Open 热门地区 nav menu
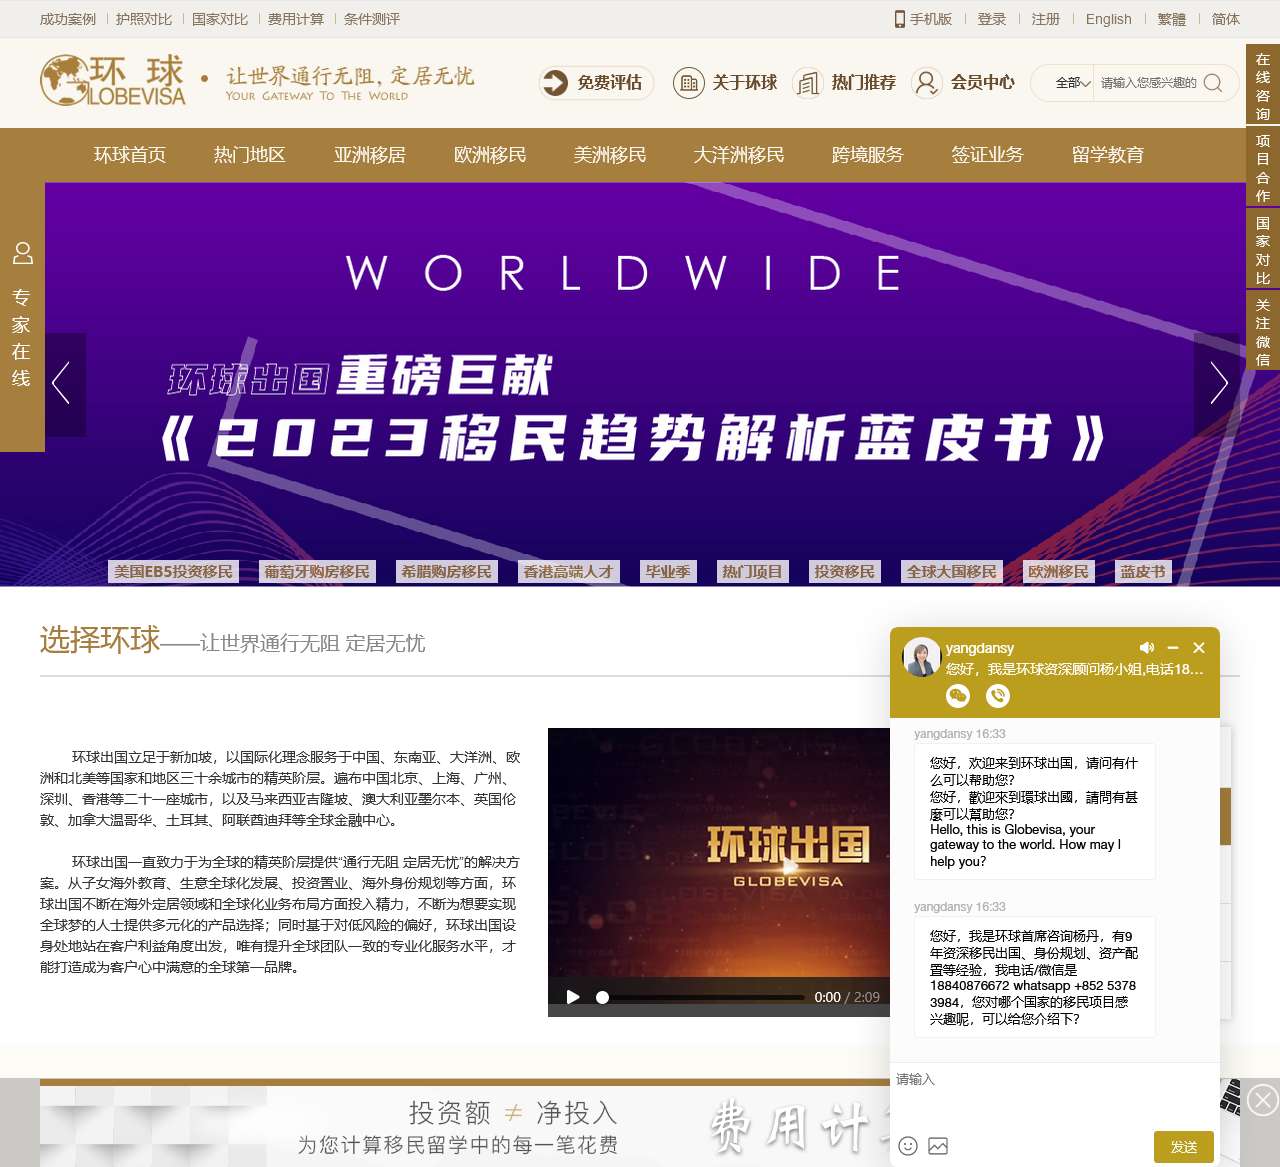 (250, 155)
